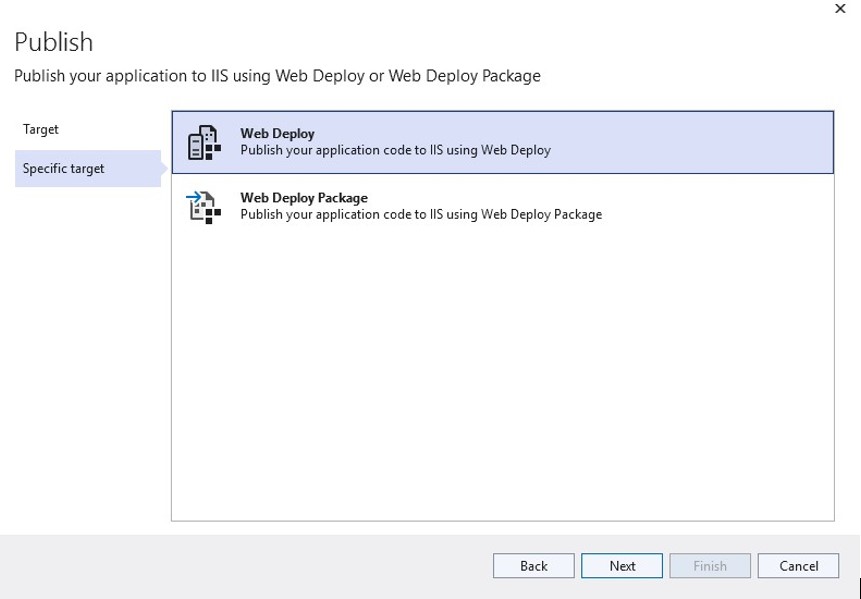861x599 pixels.
Task: Select the Specific target step
Action: (64, 169)
